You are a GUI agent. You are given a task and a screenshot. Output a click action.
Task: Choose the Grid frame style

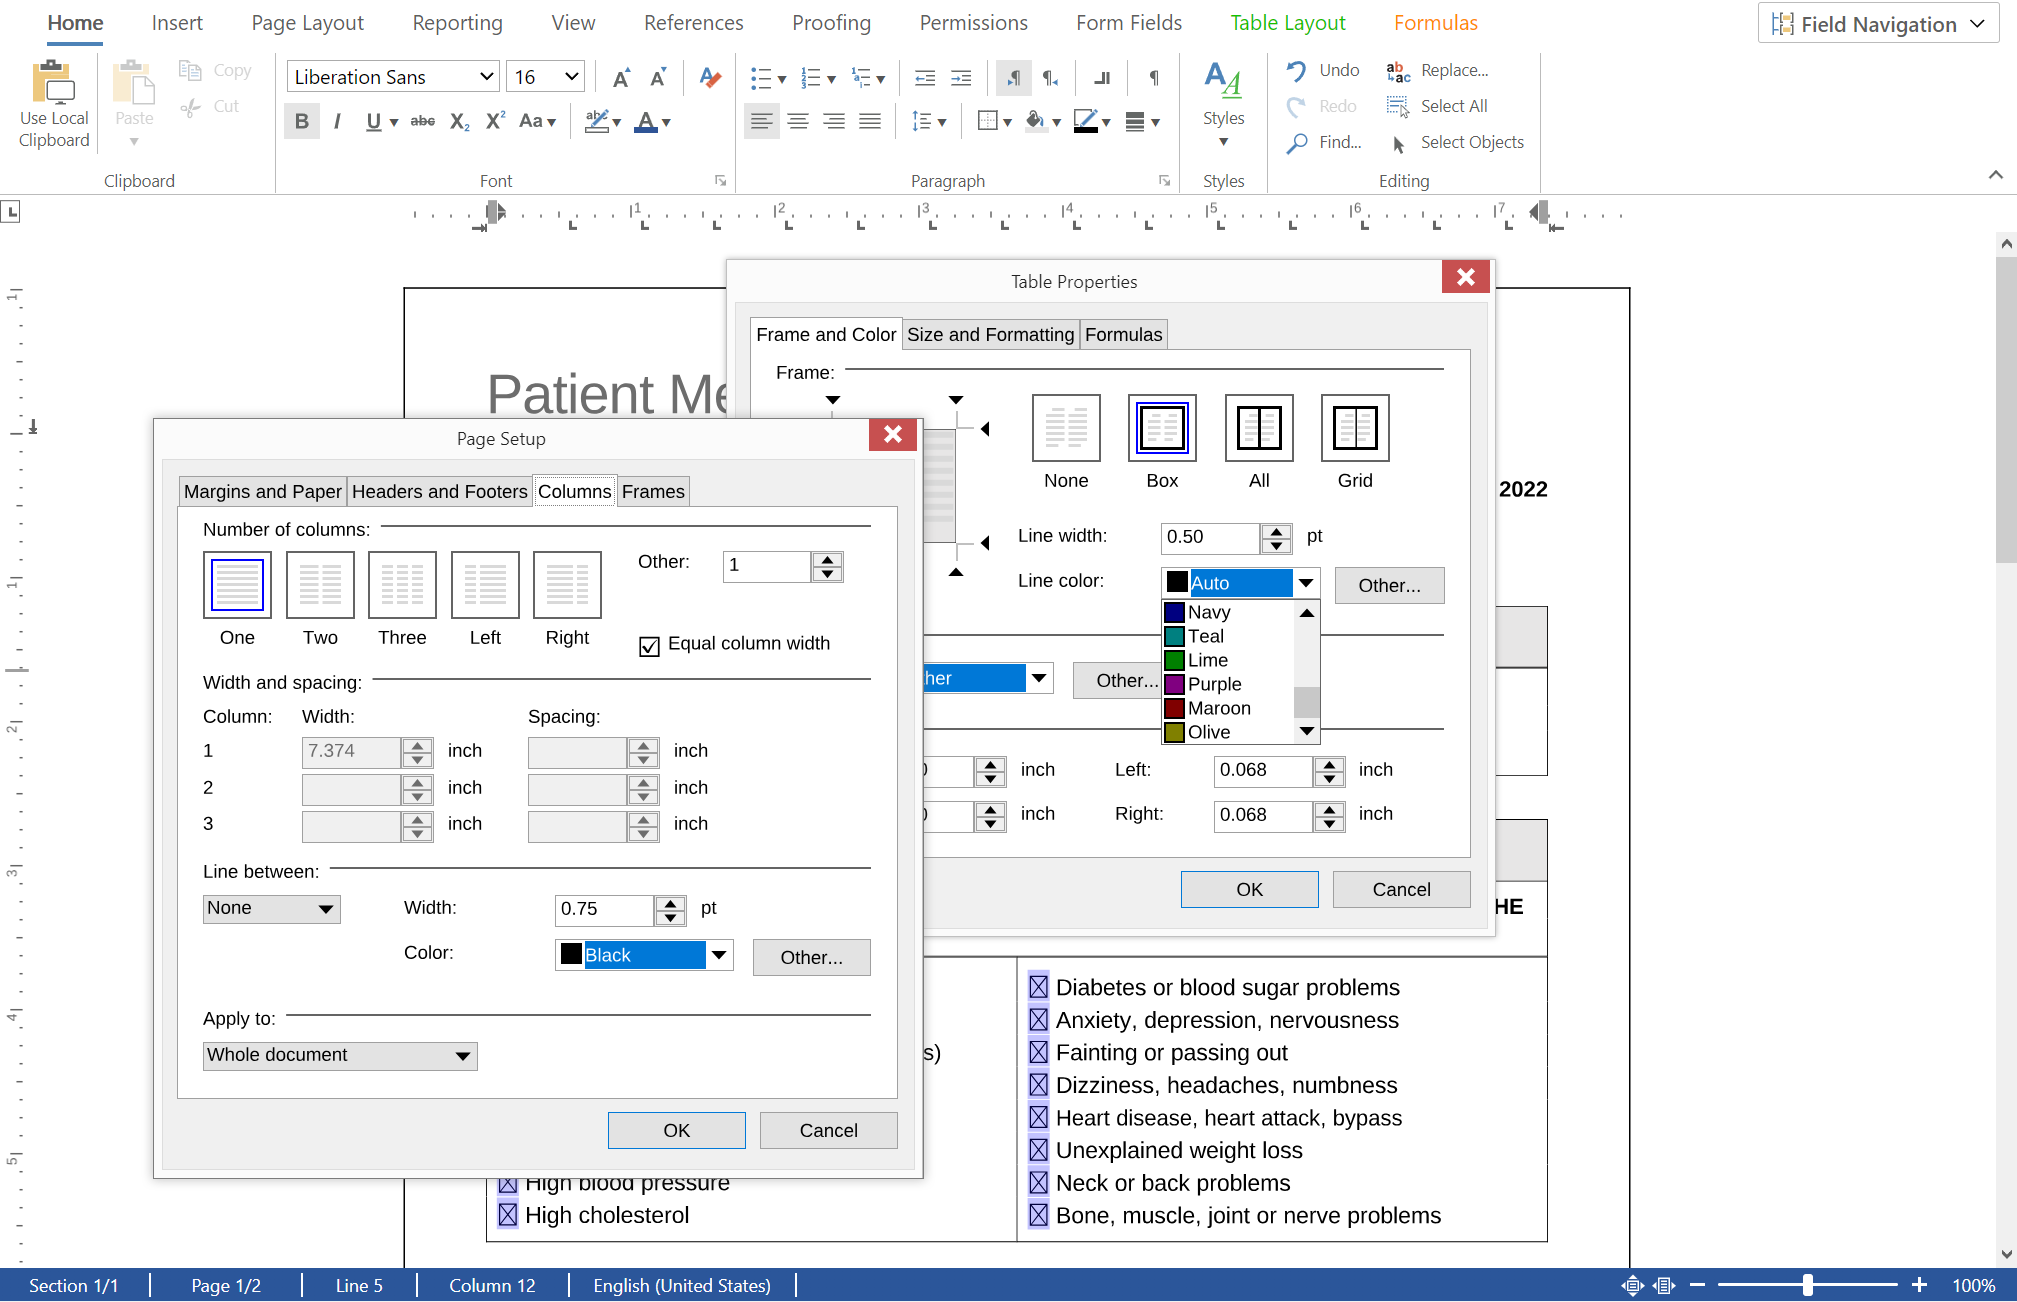(1355, 427)
